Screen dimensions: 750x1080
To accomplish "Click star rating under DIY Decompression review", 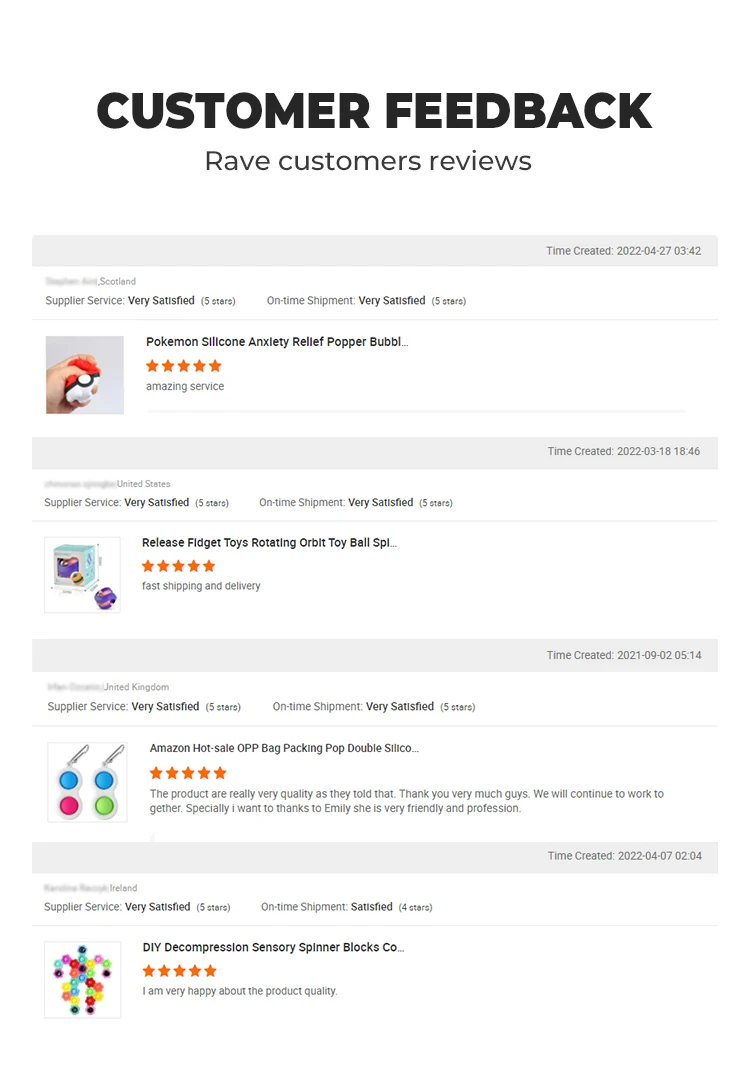I will click(180, 971).
